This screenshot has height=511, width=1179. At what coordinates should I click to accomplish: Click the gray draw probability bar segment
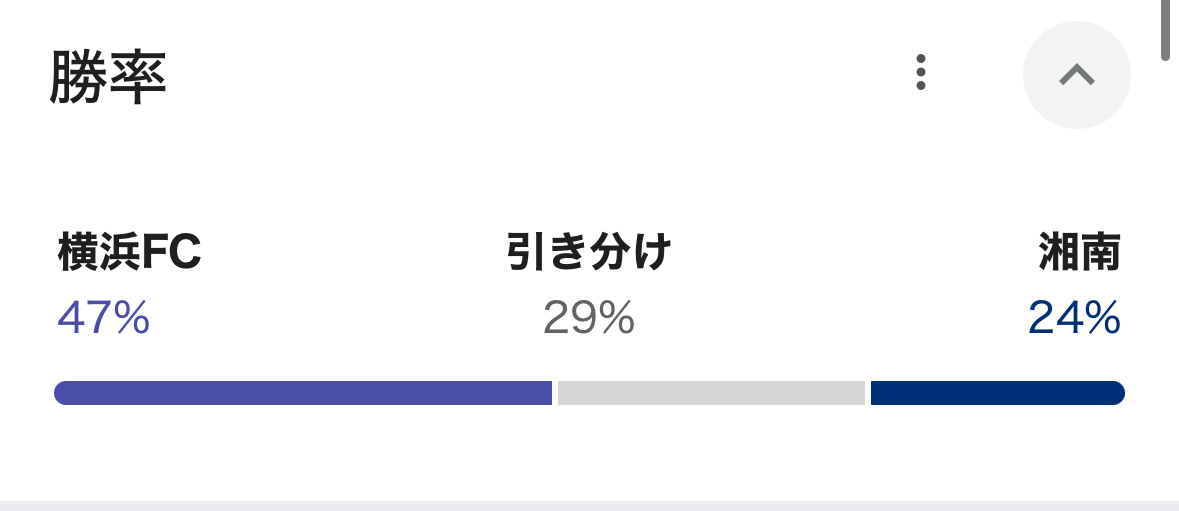point(711,393)
